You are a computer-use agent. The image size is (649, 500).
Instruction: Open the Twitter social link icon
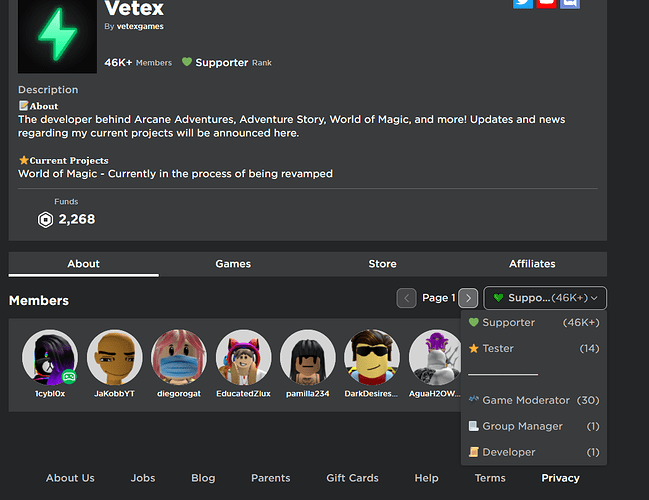click(523, 2)
